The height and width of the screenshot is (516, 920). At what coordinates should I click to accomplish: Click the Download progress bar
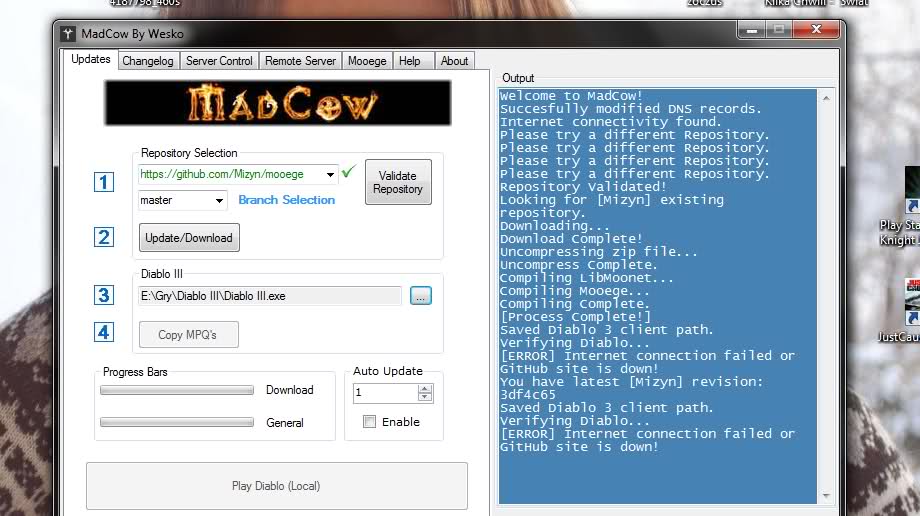[177, 391]
